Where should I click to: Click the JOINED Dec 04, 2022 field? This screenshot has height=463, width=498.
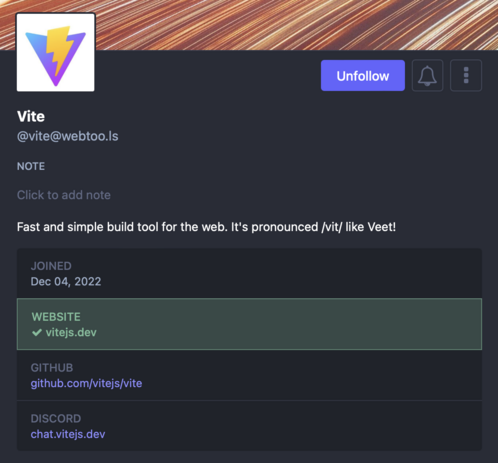tap(249, 273)
